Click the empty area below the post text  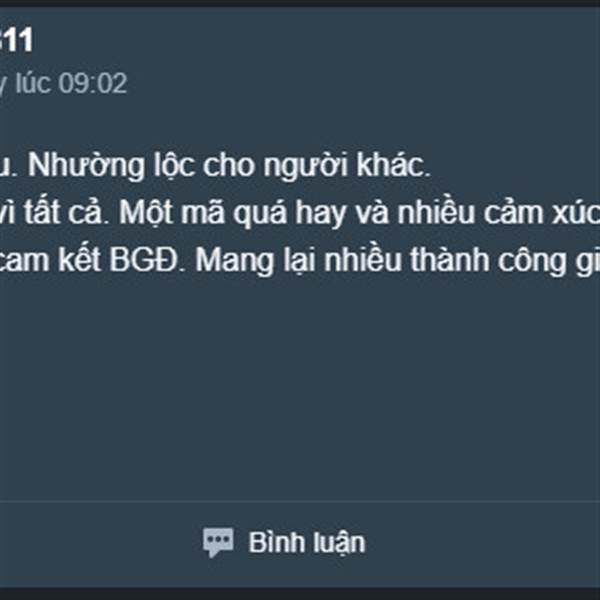pyautogui.click(x=300, y=383)
